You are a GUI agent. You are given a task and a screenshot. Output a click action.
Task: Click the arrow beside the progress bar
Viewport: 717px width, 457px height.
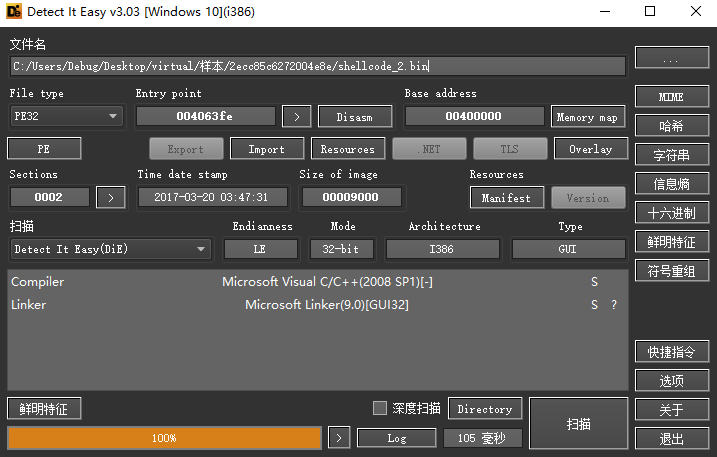point(339,438)
